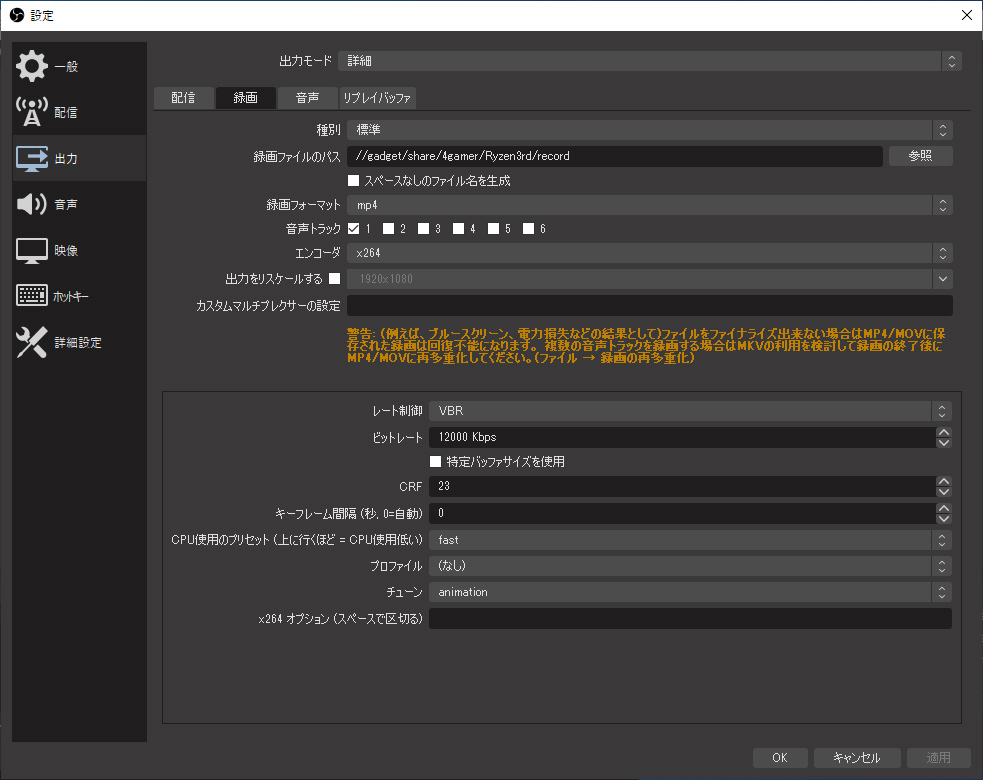
Task: Open the 一般 gear settings icon
Action: pyautogui.click(x=31, y=66)
